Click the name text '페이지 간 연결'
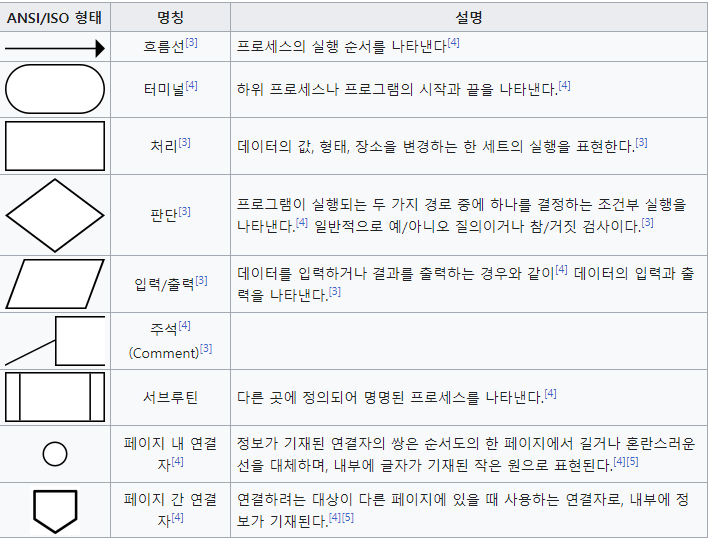 pos(170,499)
